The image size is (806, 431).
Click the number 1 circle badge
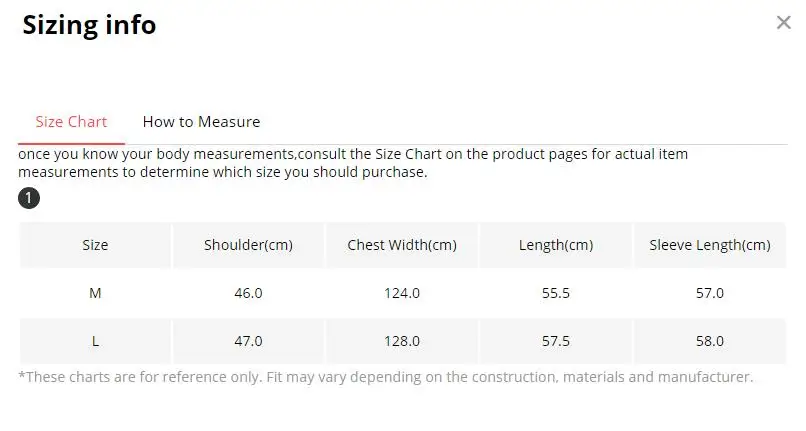(x=29, y=199)
